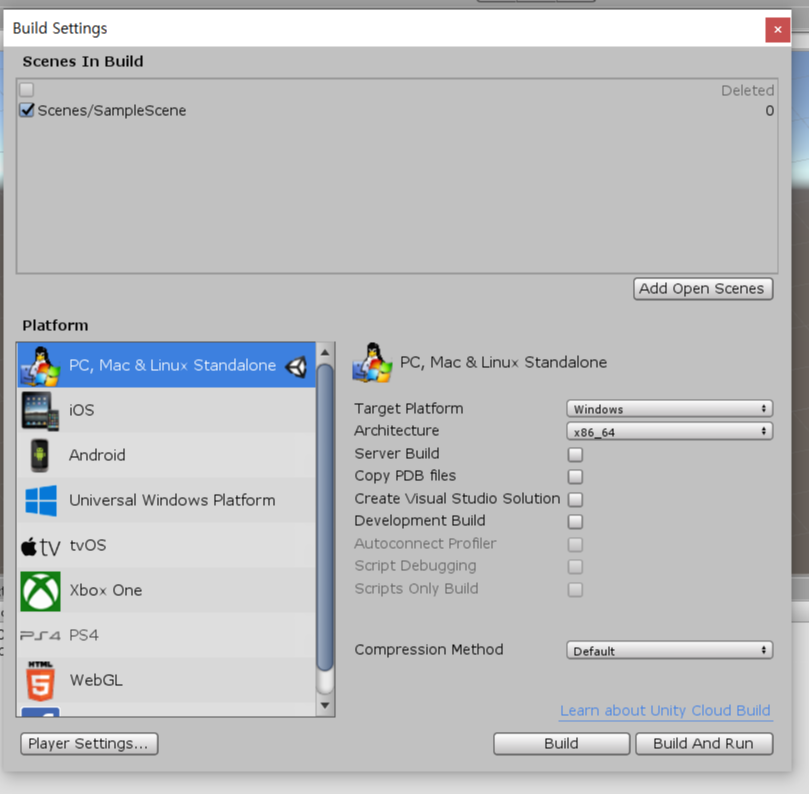Screen dimensions: 809x794
Task: Open the Compression Method dropdown
Action: (x=669, y=650)
